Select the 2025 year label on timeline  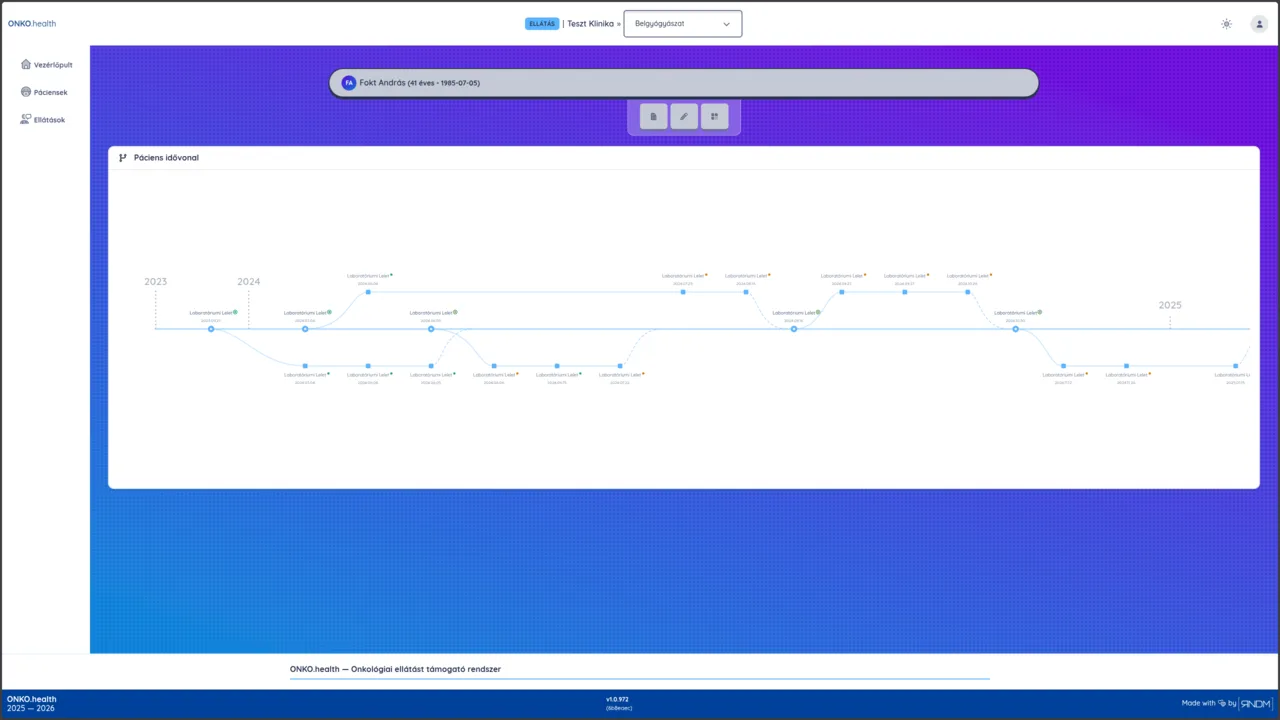pyautogui.click(x=1170, y=305)
